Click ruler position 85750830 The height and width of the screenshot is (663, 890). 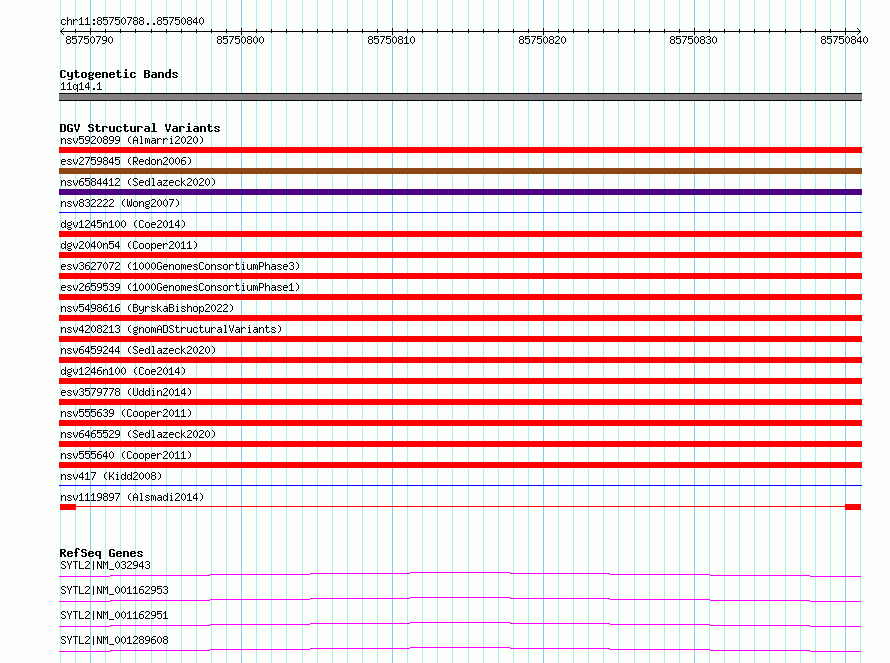pyautogui.click(x=693, y=40)
